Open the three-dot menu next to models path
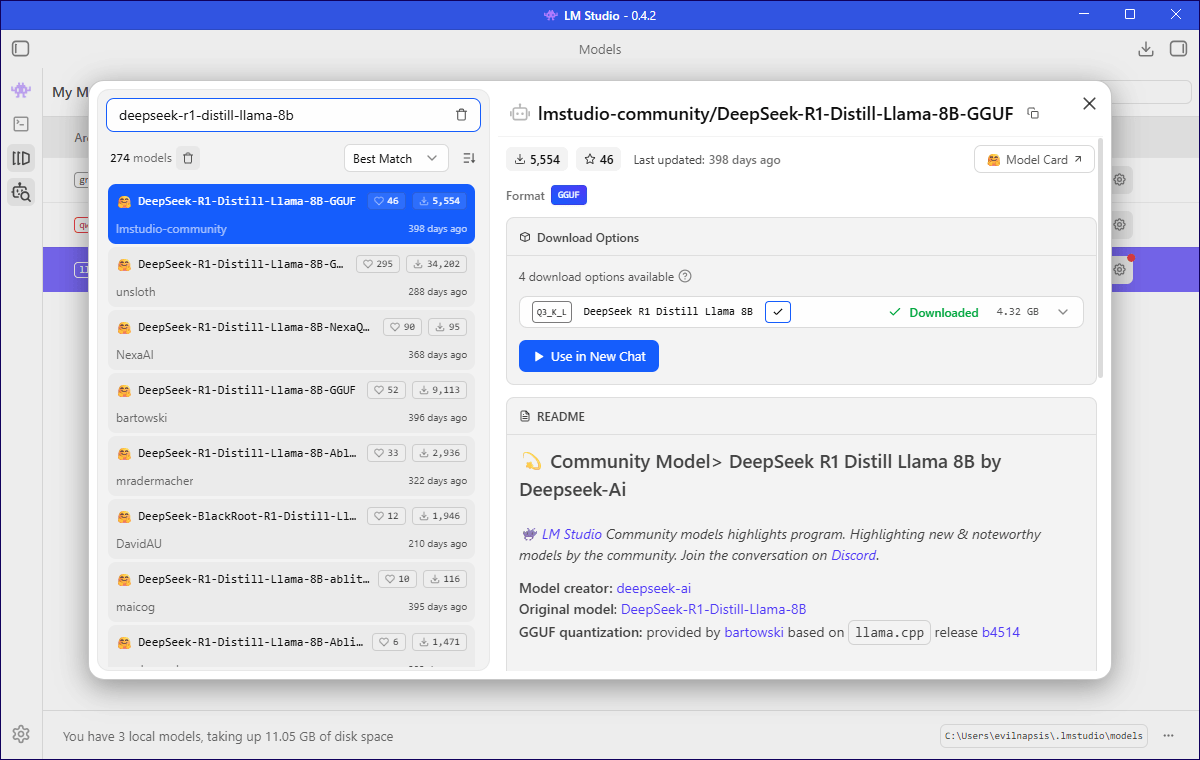The width and height of the screenshot is (1200, 760). 1168,735
